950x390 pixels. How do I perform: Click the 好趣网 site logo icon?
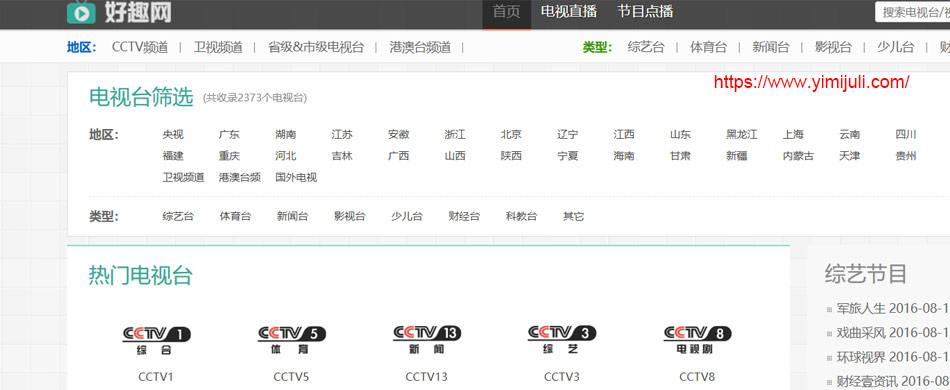[81, 12]
